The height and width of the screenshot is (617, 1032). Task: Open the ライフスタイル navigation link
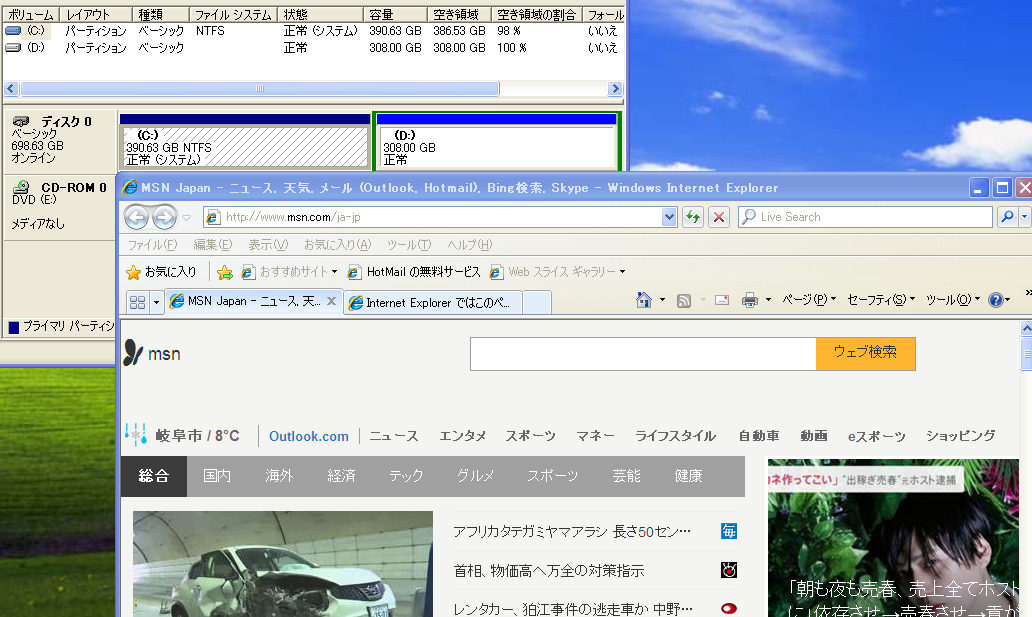coord(675,436)
